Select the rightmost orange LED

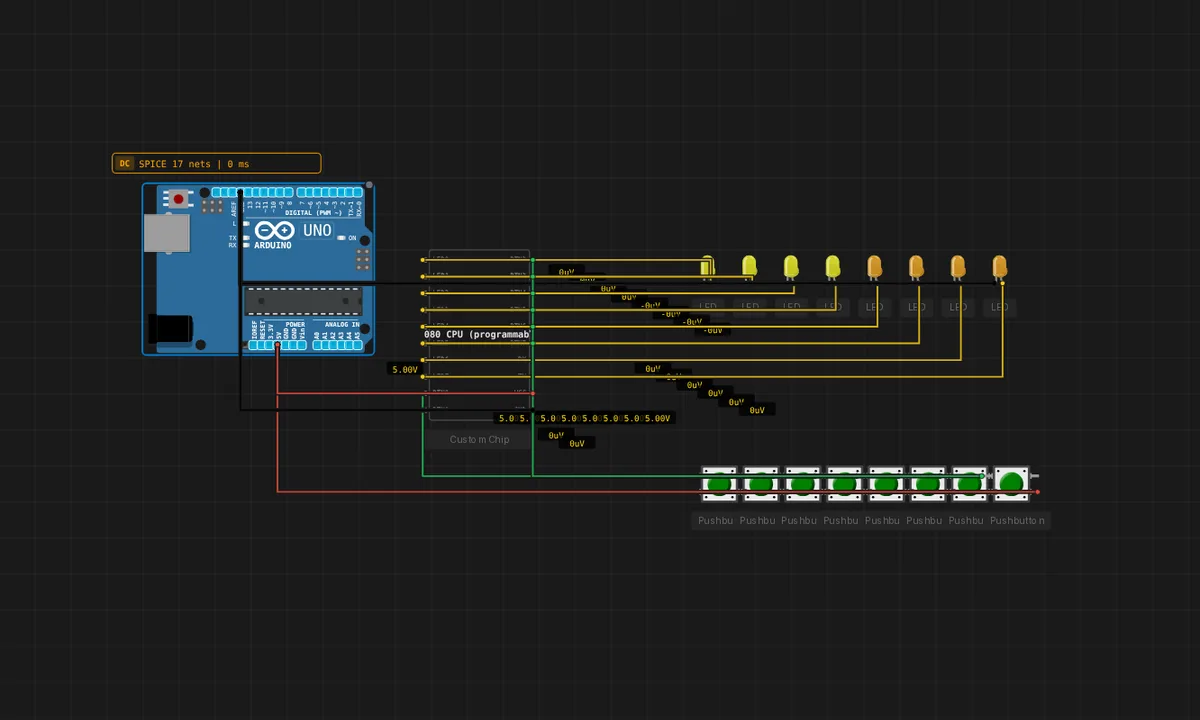pos(999,267)
